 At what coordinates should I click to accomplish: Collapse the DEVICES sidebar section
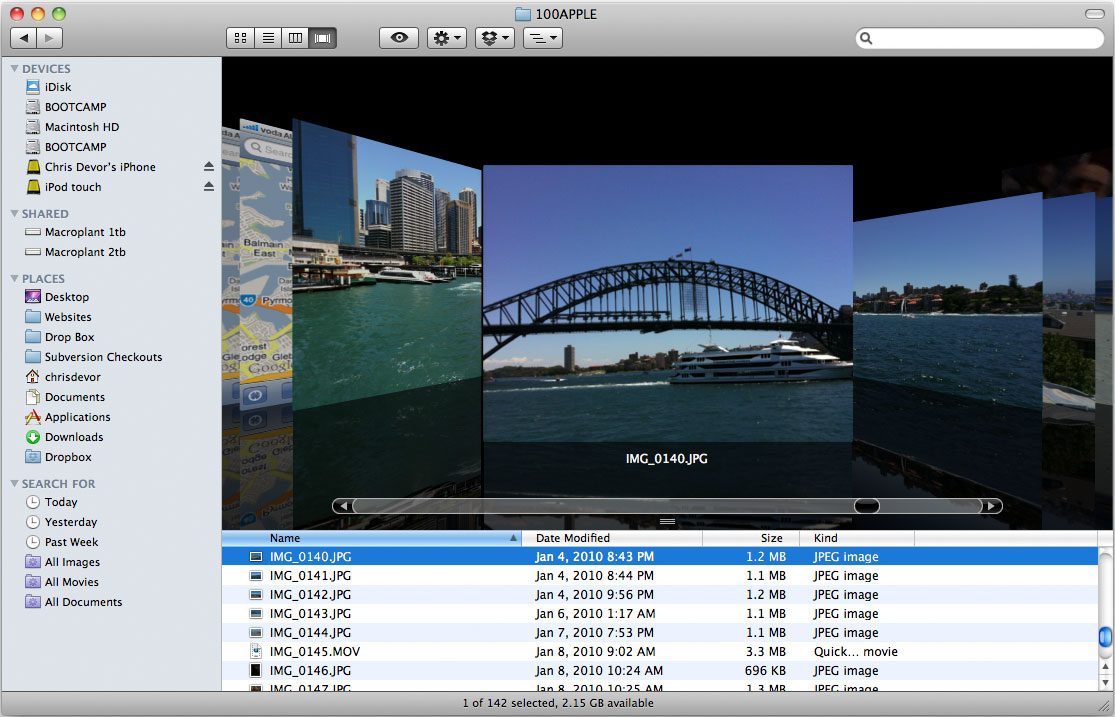14,69
